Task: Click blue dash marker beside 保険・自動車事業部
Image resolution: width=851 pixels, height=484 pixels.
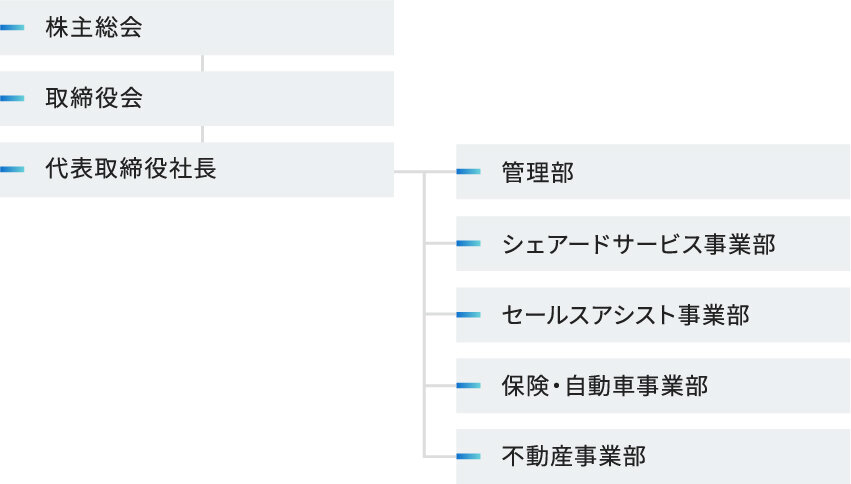Action: (468, 385)
